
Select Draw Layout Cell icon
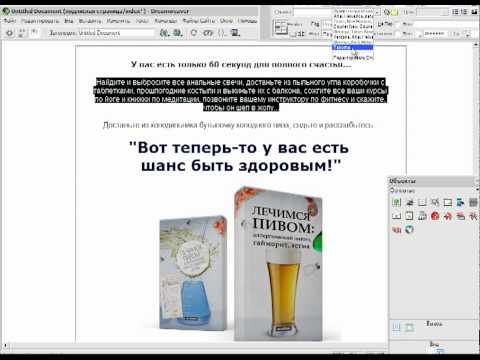point(409,328)
